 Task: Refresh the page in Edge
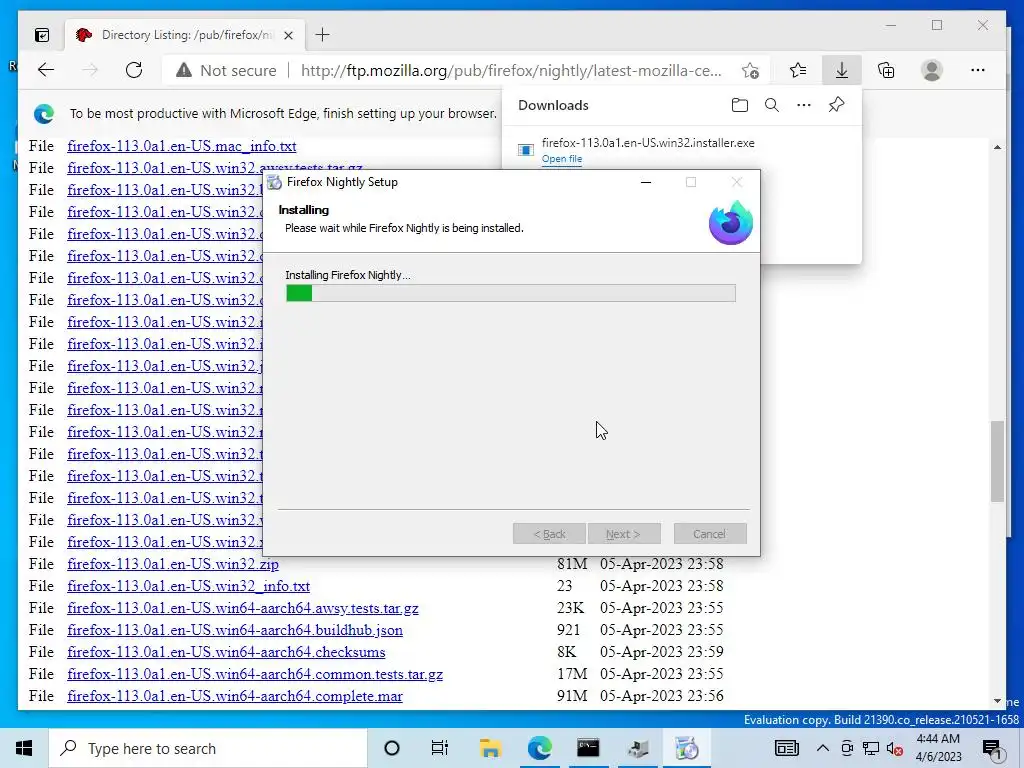click(134, 70)
